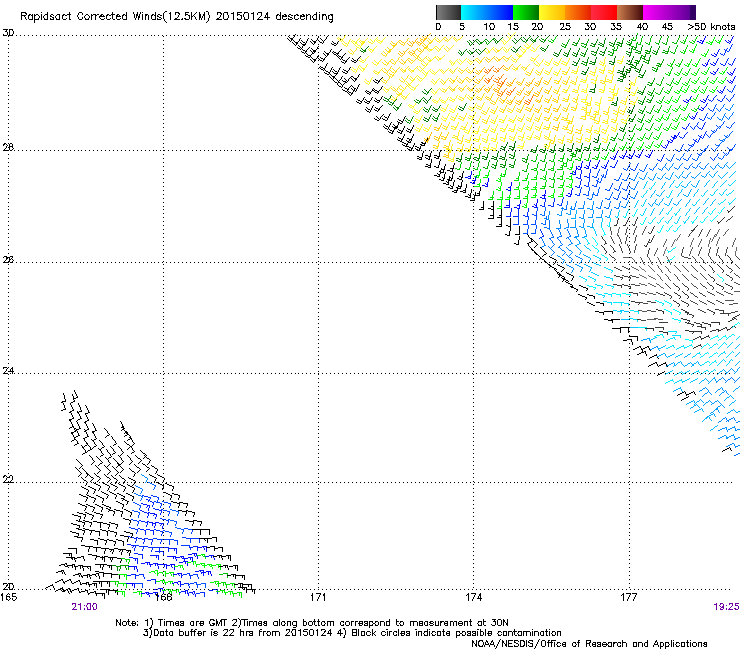This screenshot has width=740, height=650.
Task: Click the 'Note: 1) Times are GMT' line
Action: pos(311,623)
